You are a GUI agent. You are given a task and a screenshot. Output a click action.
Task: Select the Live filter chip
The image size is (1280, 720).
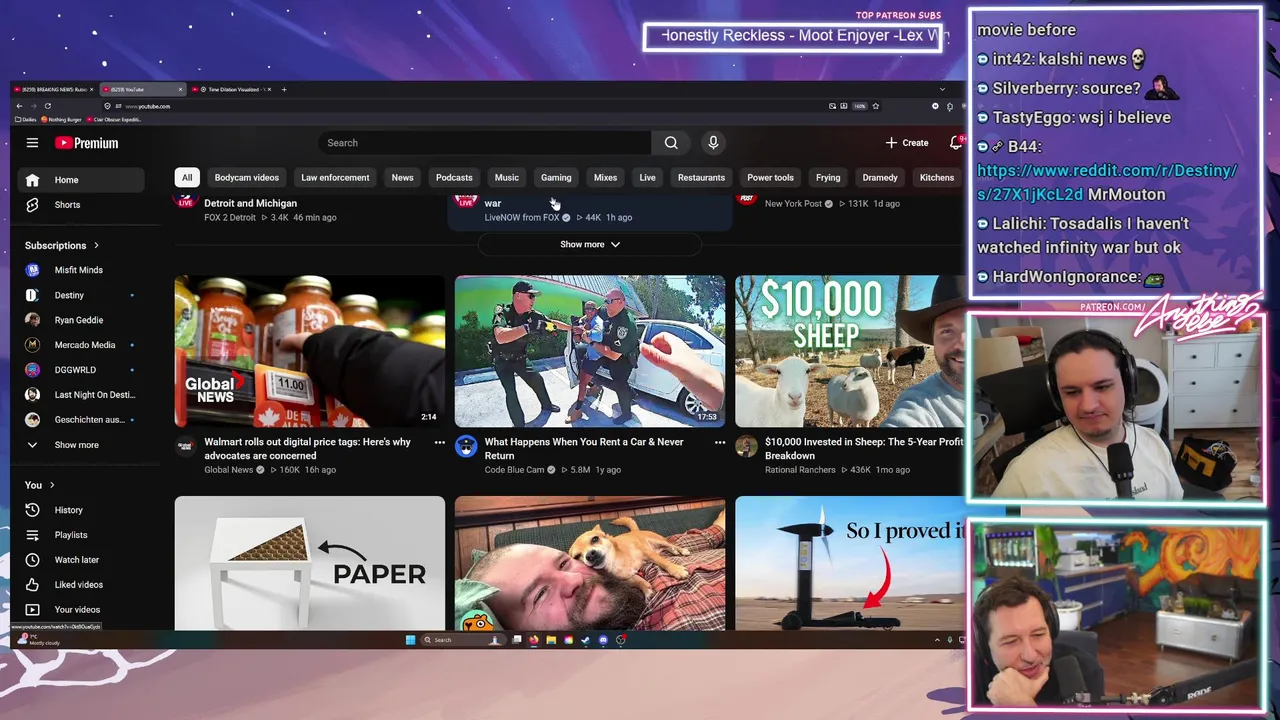point(648,178)
